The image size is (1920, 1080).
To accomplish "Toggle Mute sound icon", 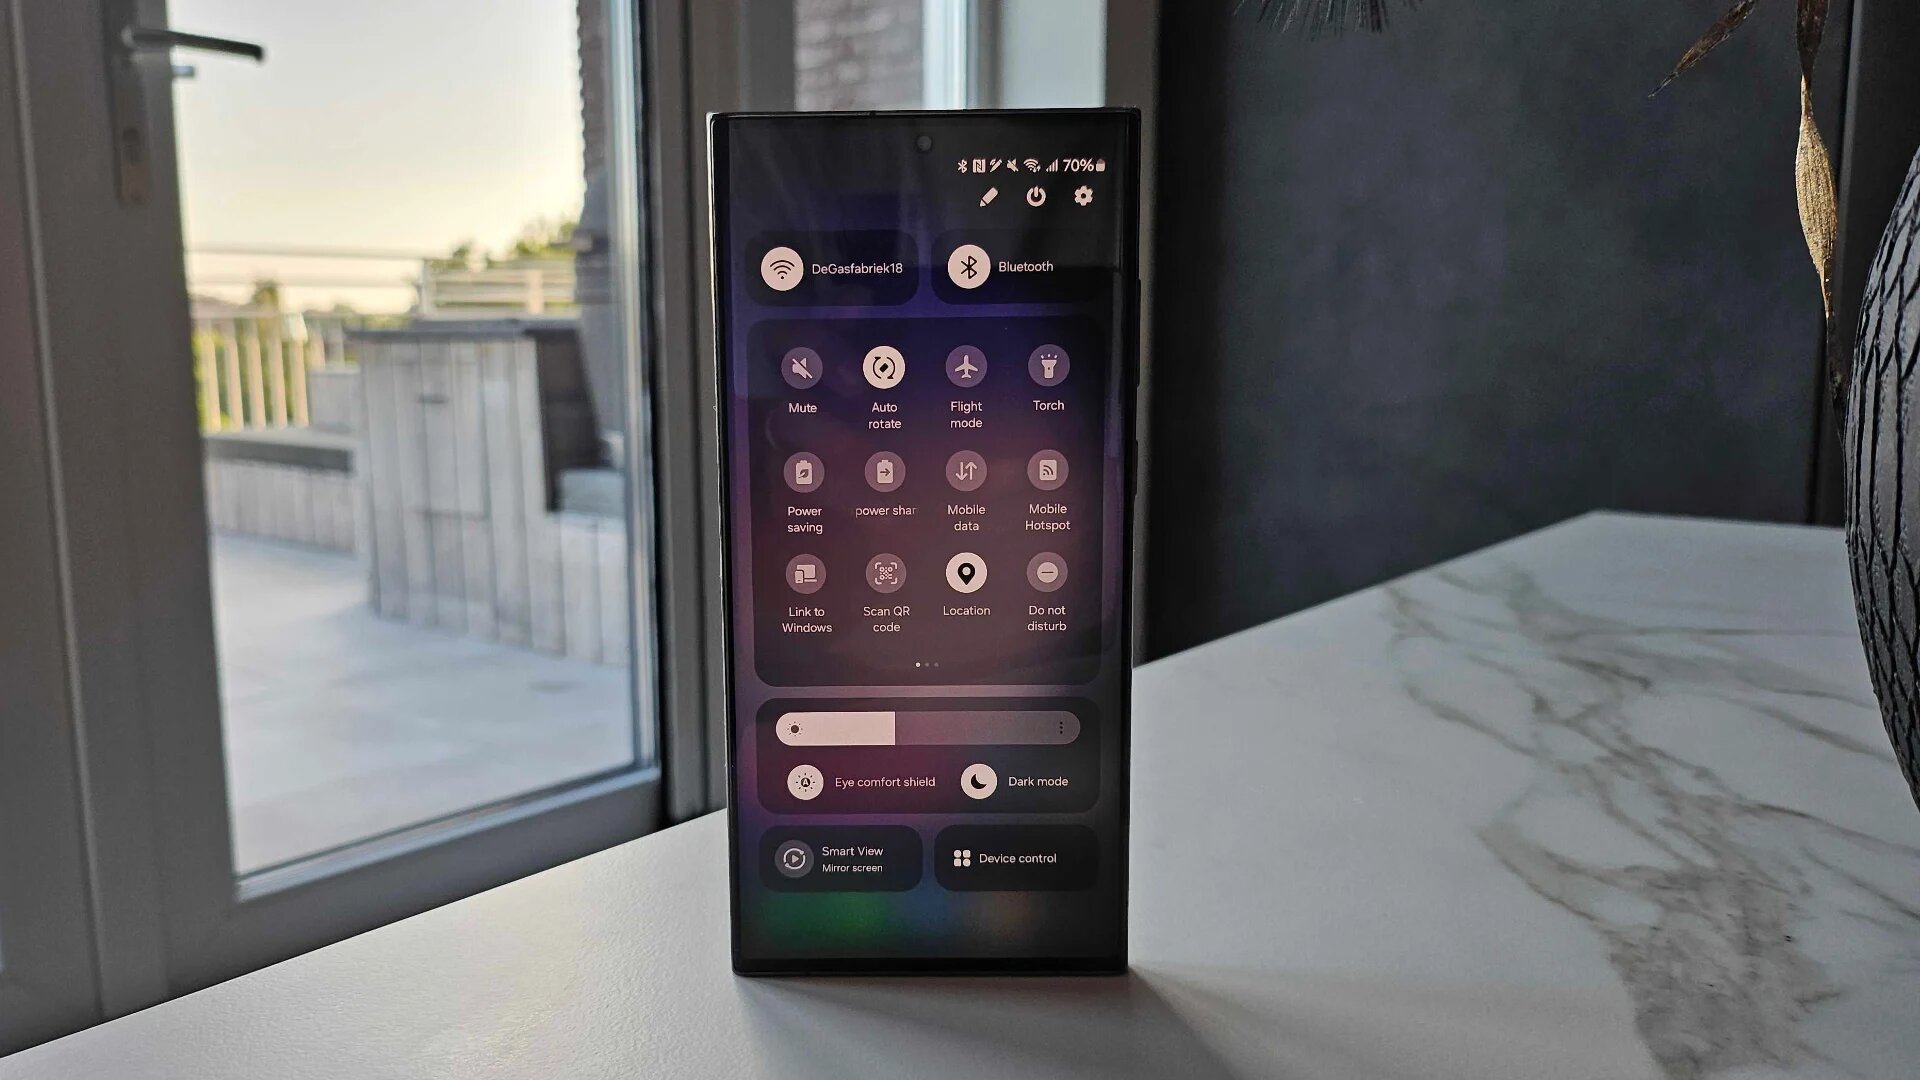I will point(802,367).
